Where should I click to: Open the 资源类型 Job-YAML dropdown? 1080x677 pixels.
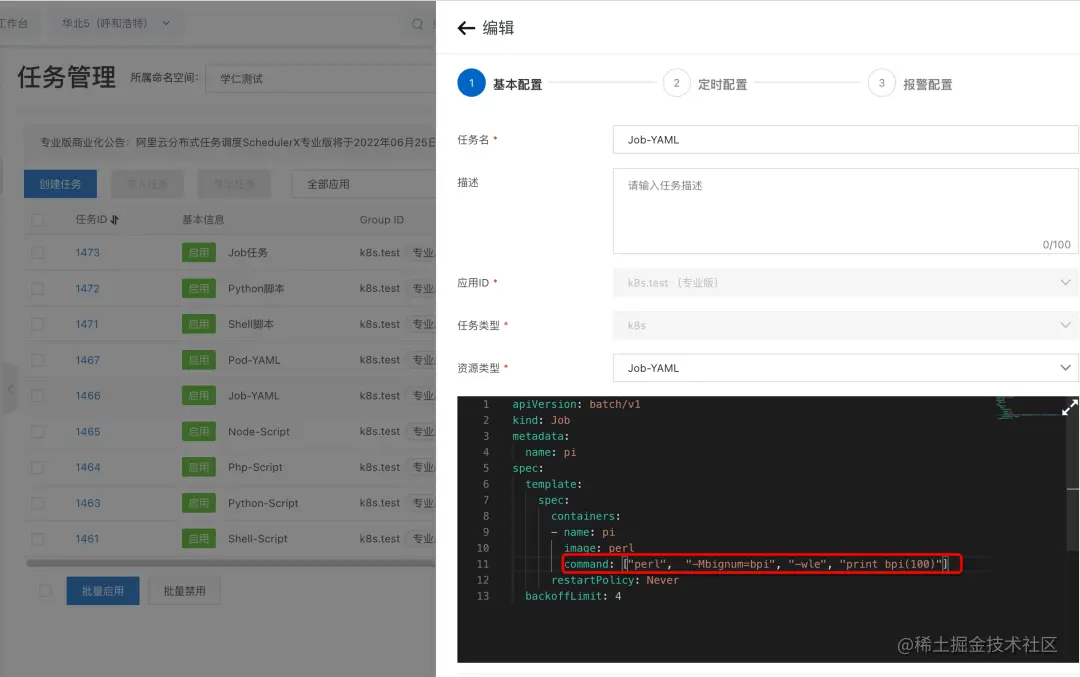point(845,368)
